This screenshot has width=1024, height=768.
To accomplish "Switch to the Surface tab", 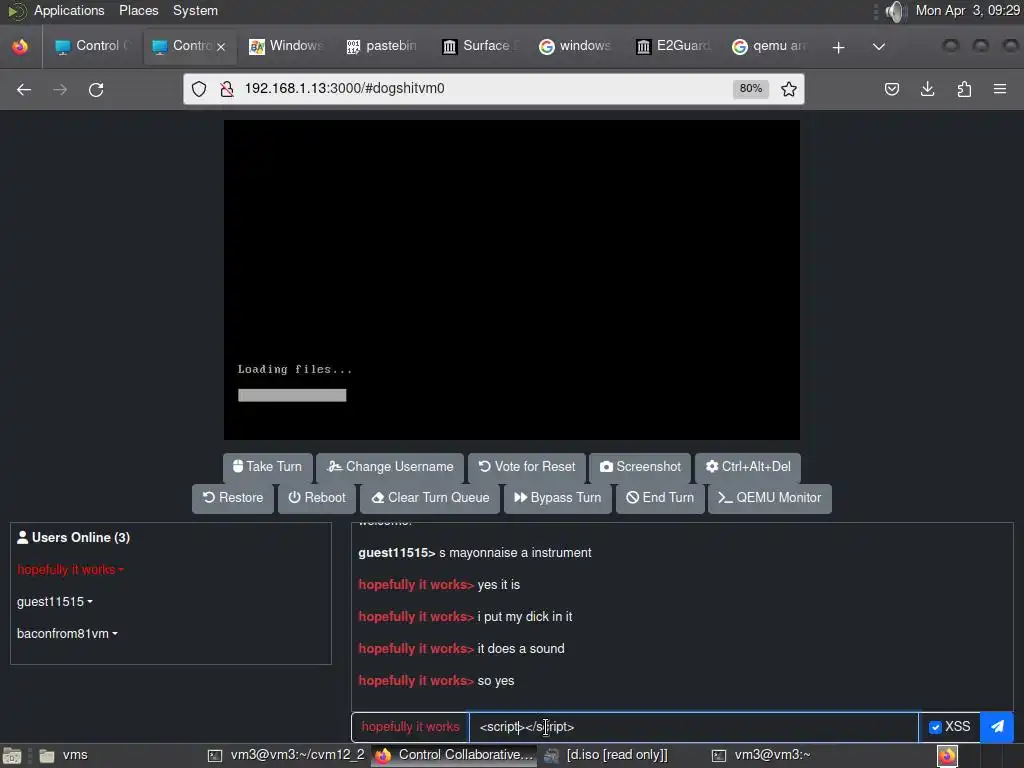I will tap(479, 46).
